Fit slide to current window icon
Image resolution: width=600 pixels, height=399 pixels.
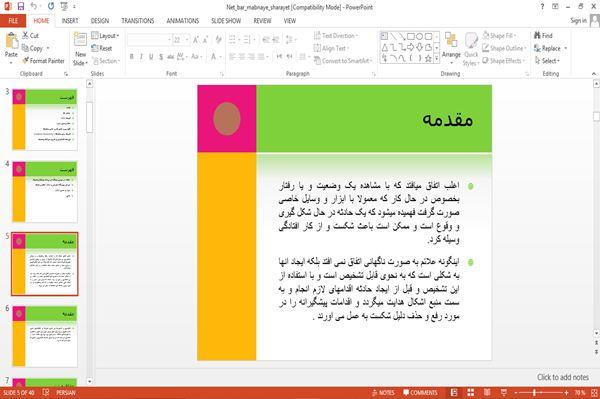point(594,392)
